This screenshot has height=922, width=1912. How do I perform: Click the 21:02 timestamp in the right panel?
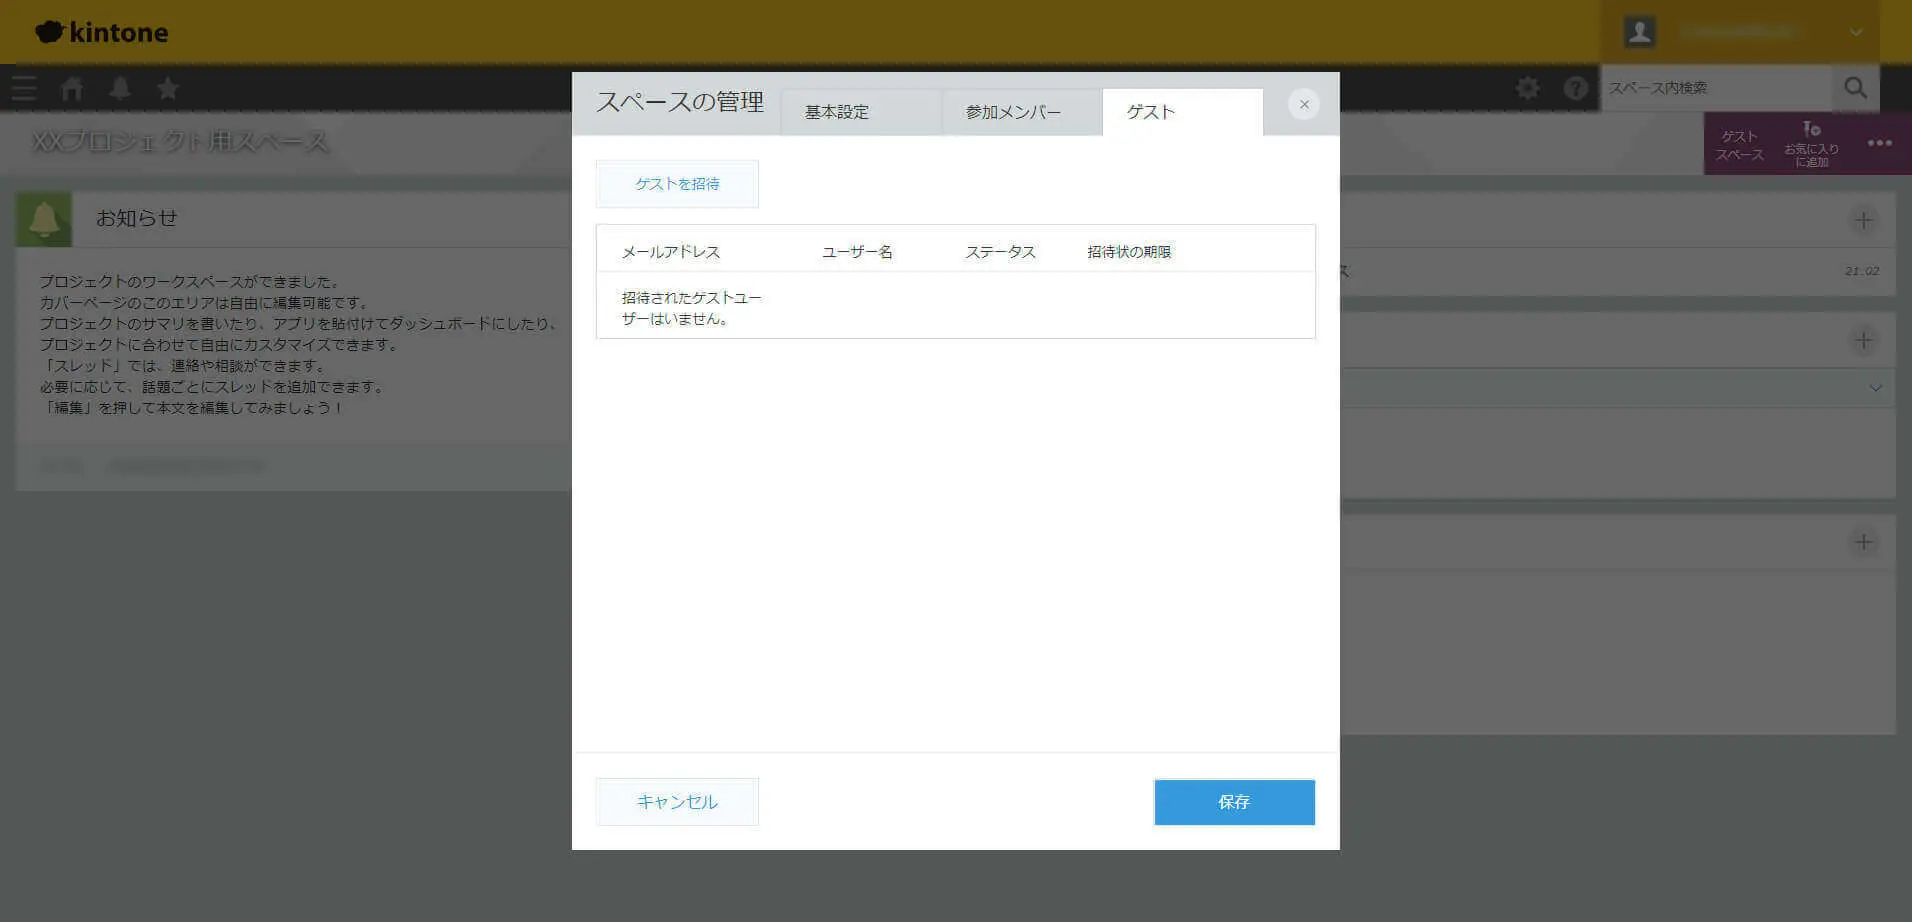coord(1861,271)
